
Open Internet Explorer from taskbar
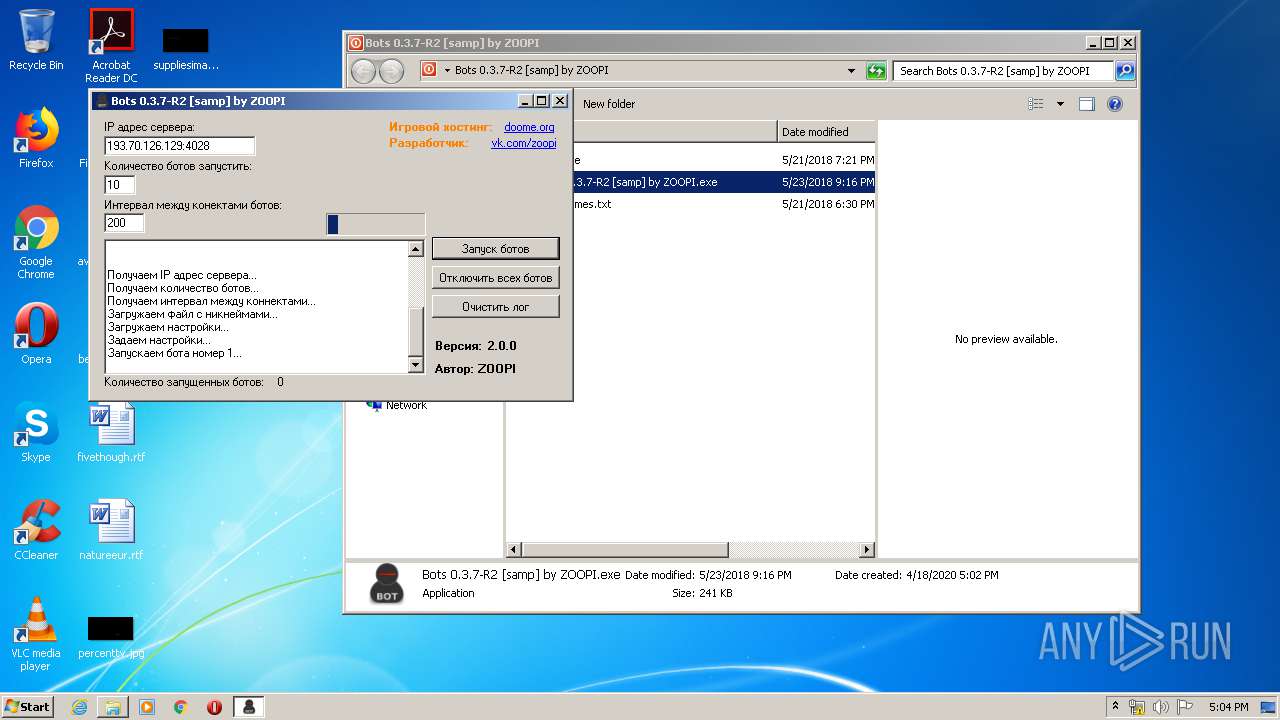tap(79, 707)
